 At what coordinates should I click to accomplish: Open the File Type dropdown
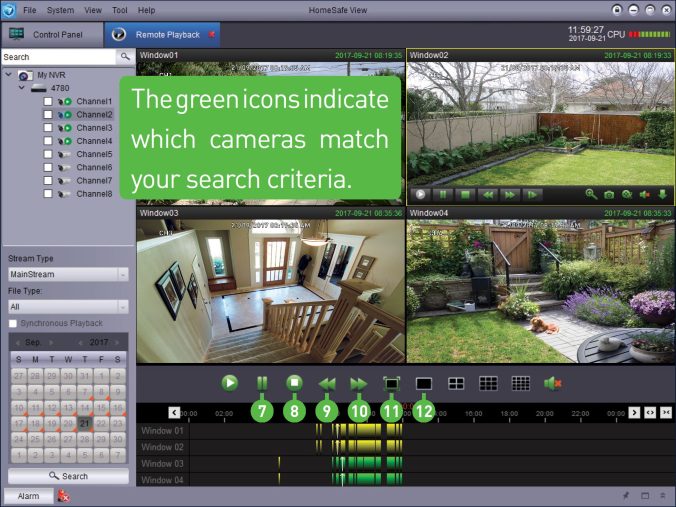(x=67, y=307)
